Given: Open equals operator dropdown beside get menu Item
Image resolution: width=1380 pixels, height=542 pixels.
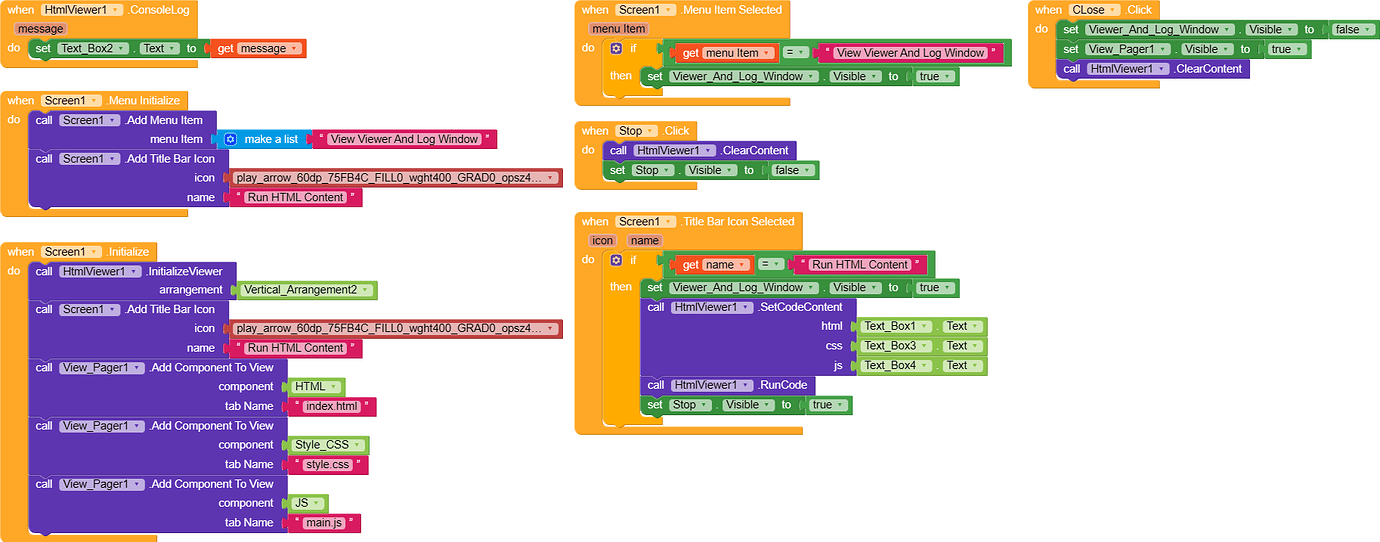Looking at the screenshot, I should click(794, 53).
